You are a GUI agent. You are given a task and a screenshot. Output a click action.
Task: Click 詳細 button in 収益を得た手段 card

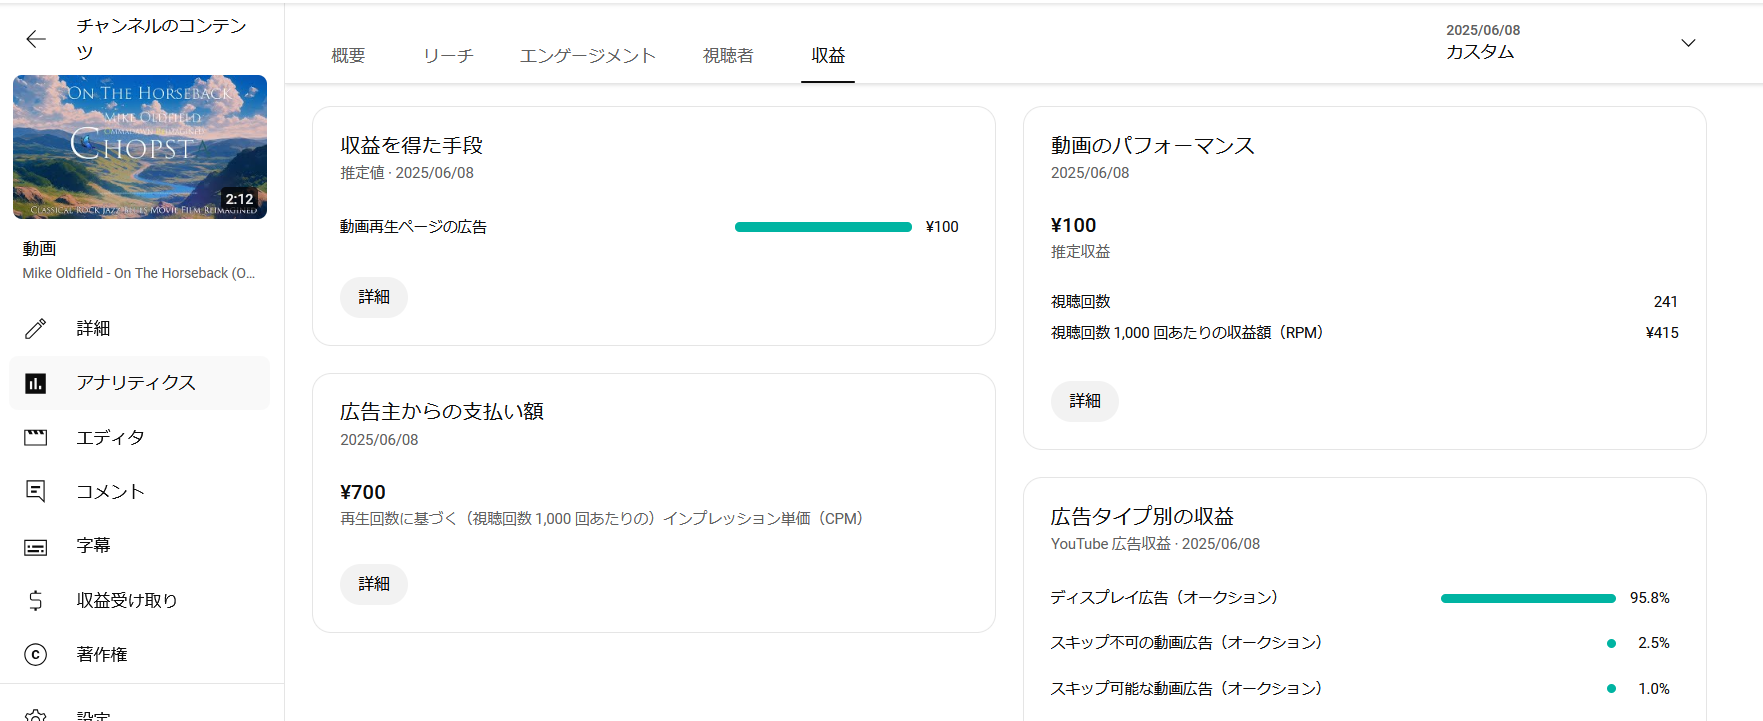click(x=374, y=297)
